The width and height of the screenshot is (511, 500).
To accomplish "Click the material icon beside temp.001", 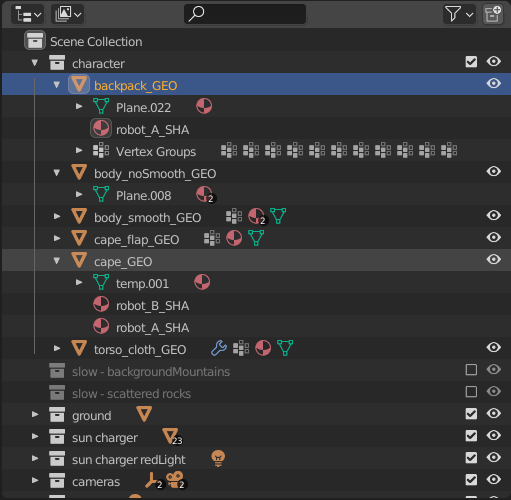I will tap(202, 282).
